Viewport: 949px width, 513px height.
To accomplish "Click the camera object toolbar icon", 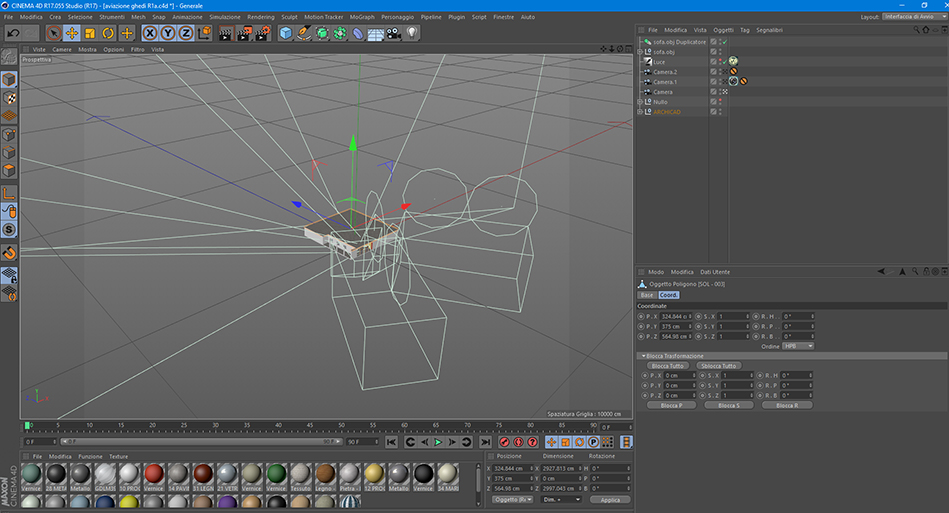I will coord(394,33).
